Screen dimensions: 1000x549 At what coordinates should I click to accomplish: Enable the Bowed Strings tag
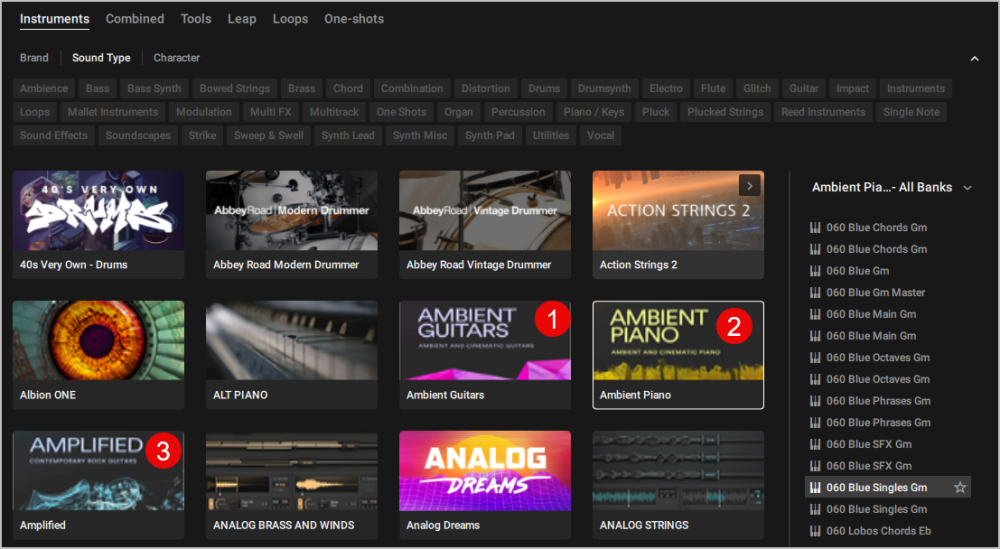coord(235,89)
